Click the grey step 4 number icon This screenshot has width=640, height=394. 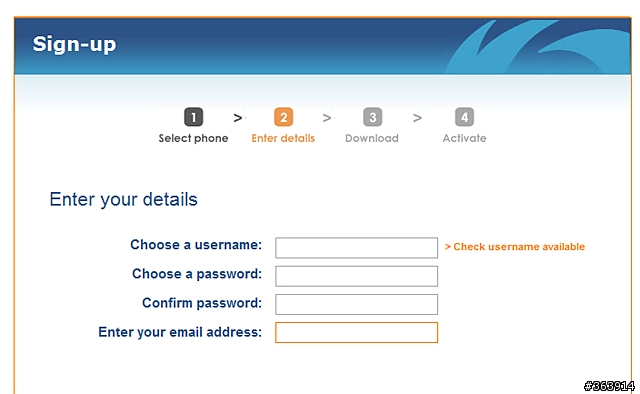pos(464,117)
